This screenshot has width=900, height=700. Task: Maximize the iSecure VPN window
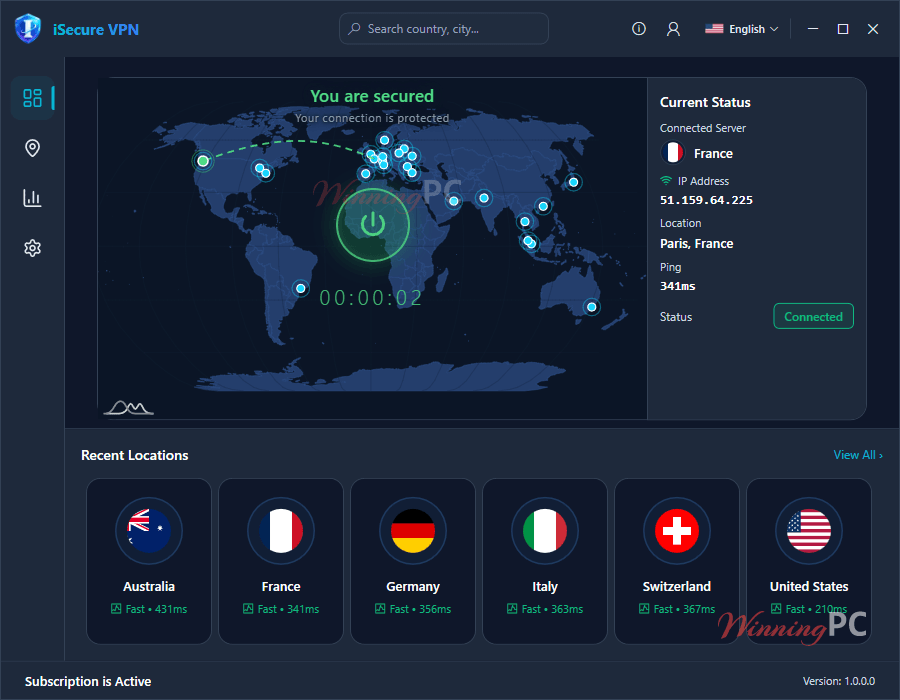(x=843, y=29)
